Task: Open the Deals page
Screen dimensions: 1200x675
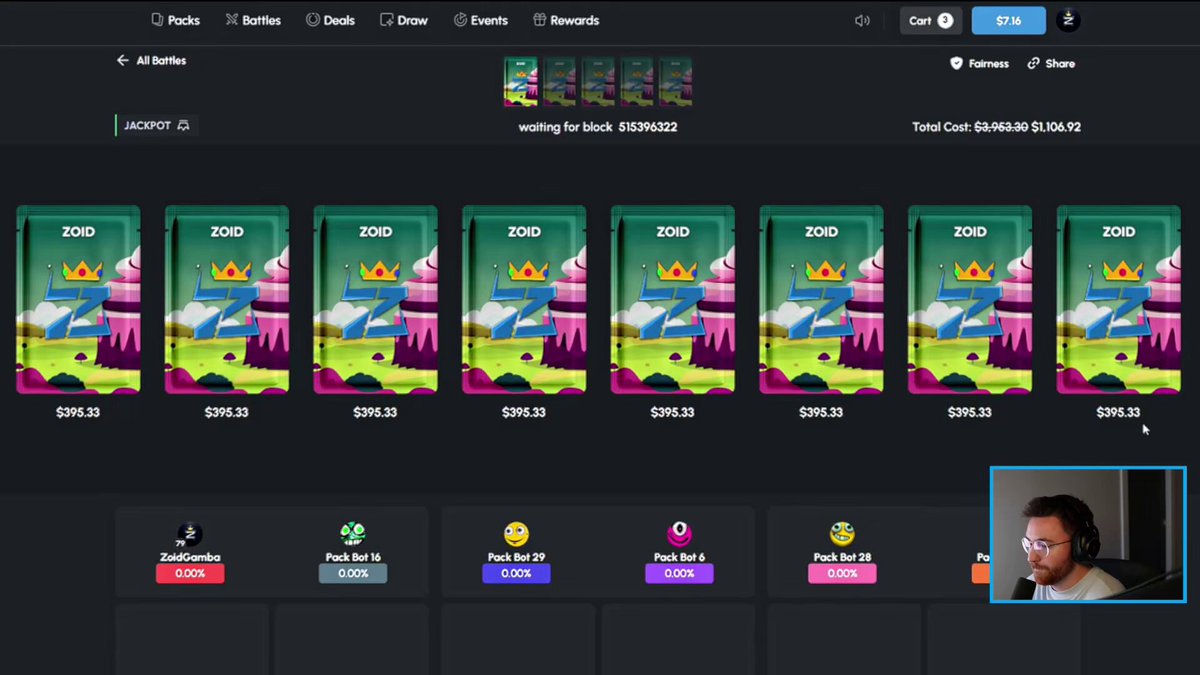Action: point(330,20)
